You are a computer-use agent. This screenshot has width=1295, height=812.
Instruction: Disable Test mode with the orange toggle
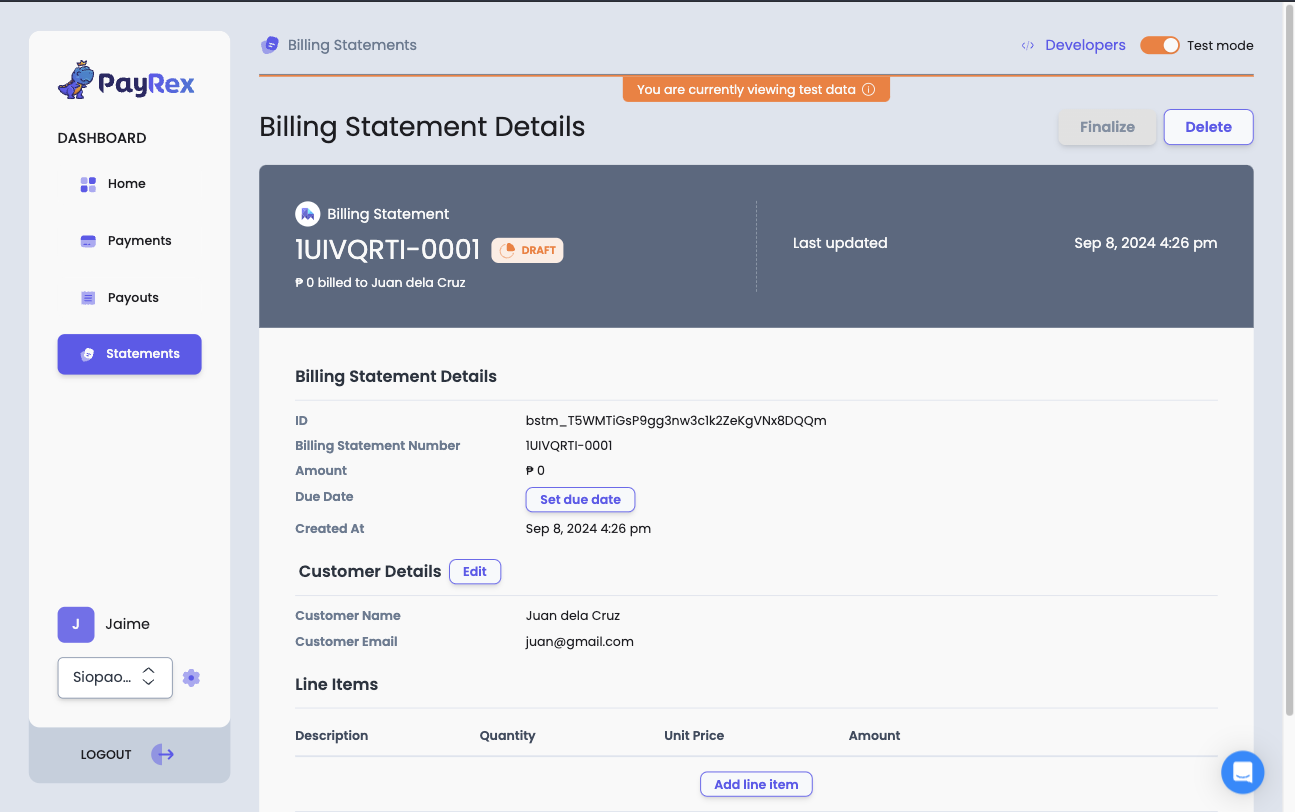(1159, 45)
